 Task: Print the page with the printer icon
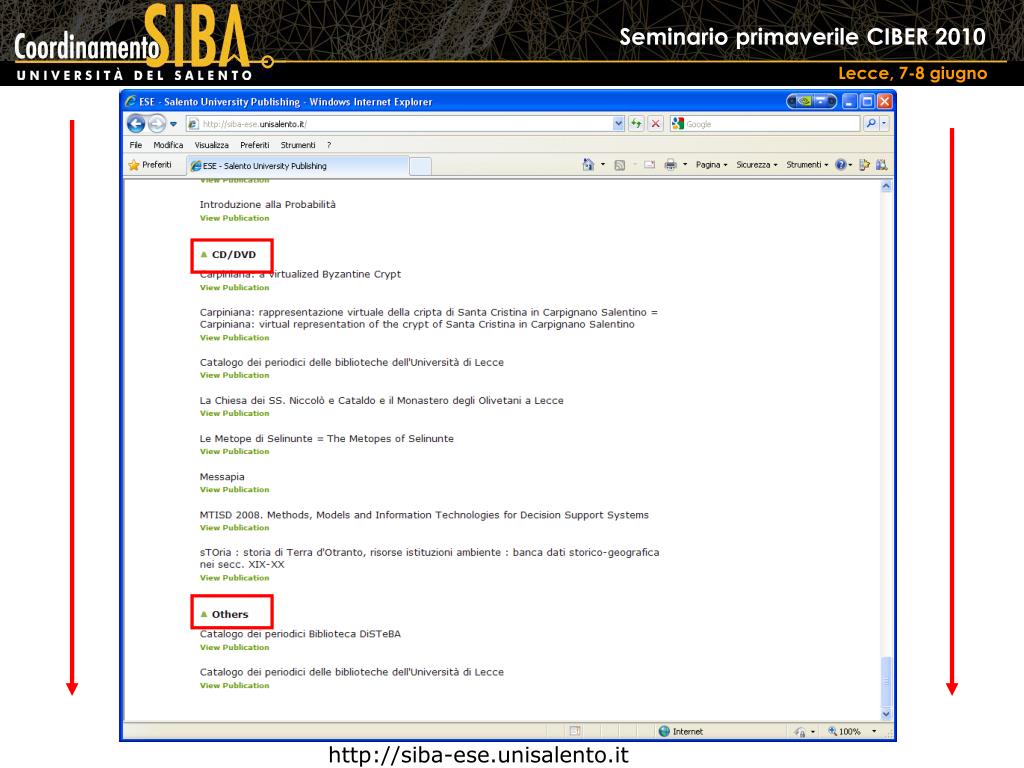670,165
